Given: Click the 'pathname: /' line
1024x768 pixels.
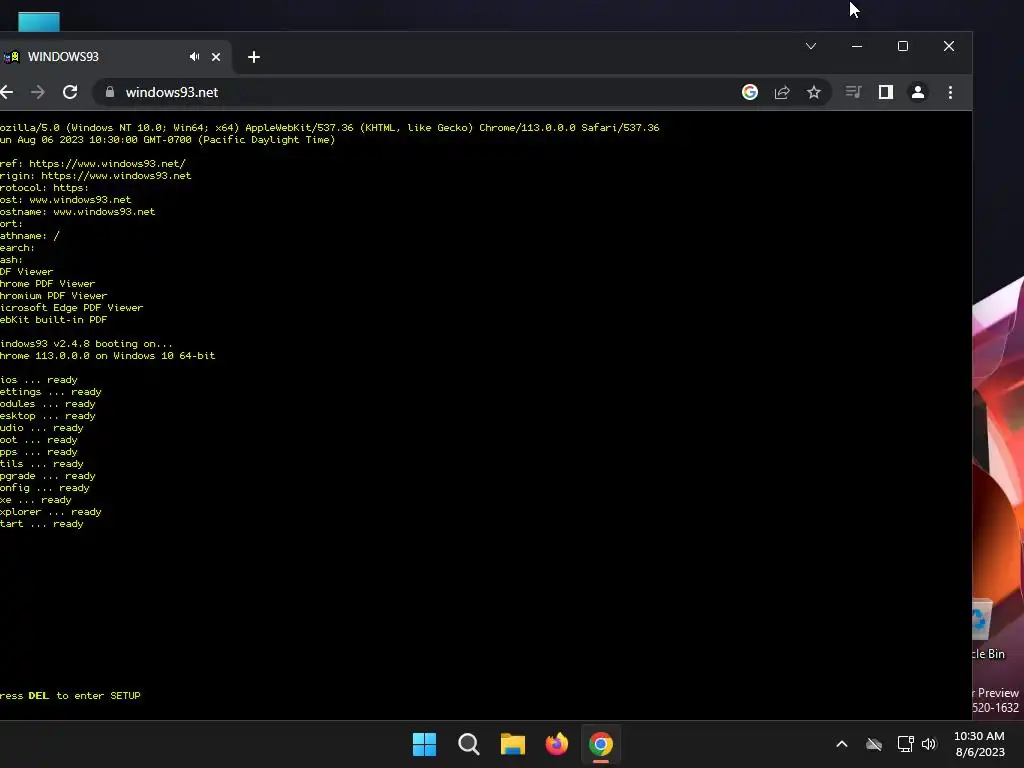Looking at the screenshot, I should 29,236.
